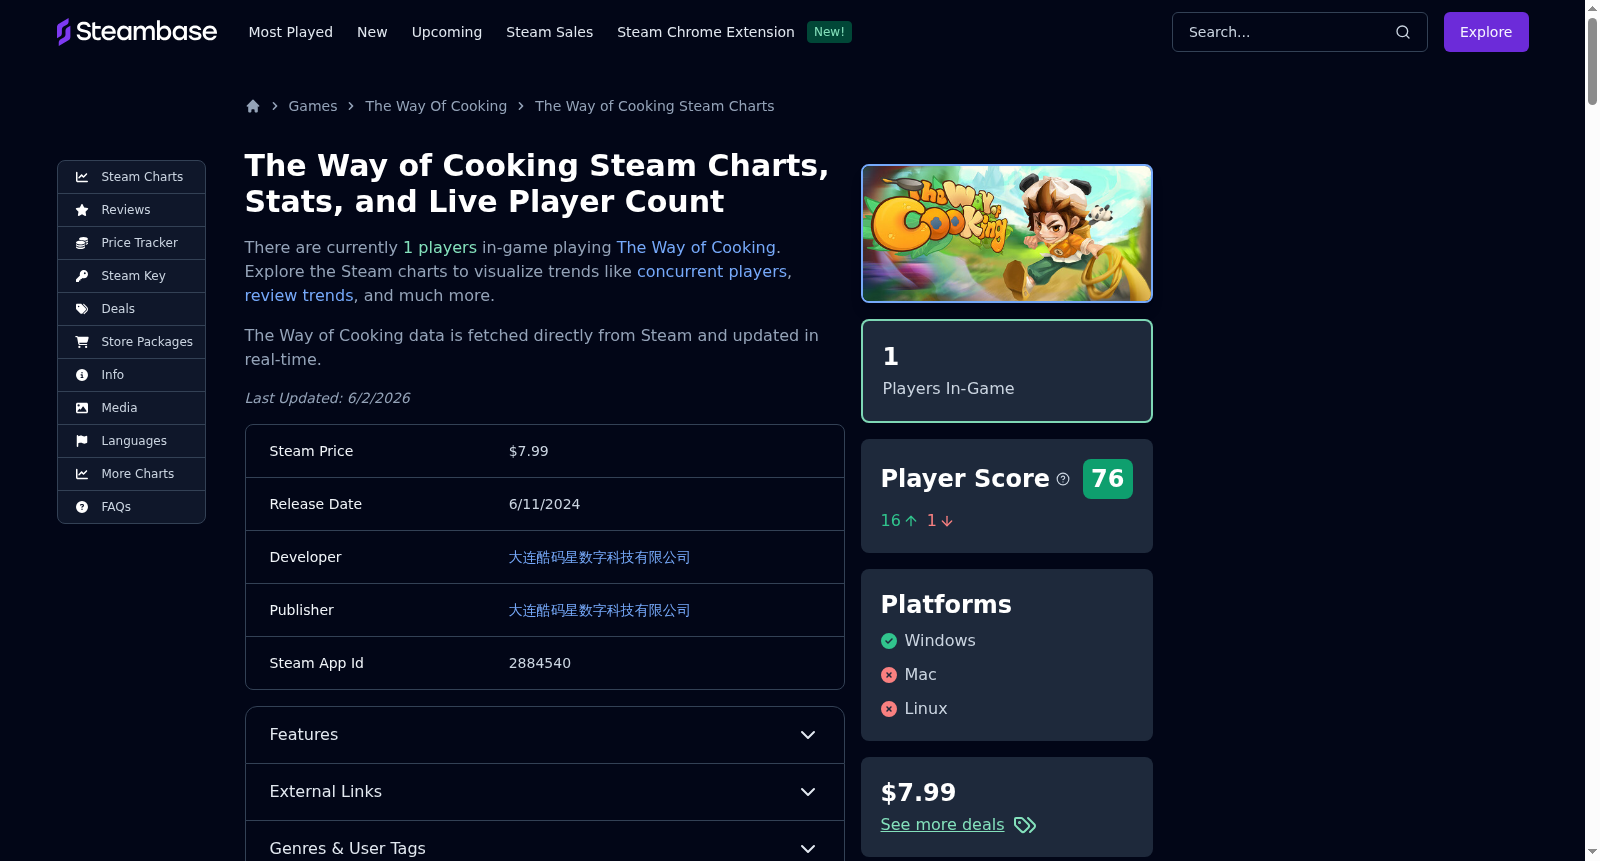Click the Windows green check icon

click(x=889, y=641)
